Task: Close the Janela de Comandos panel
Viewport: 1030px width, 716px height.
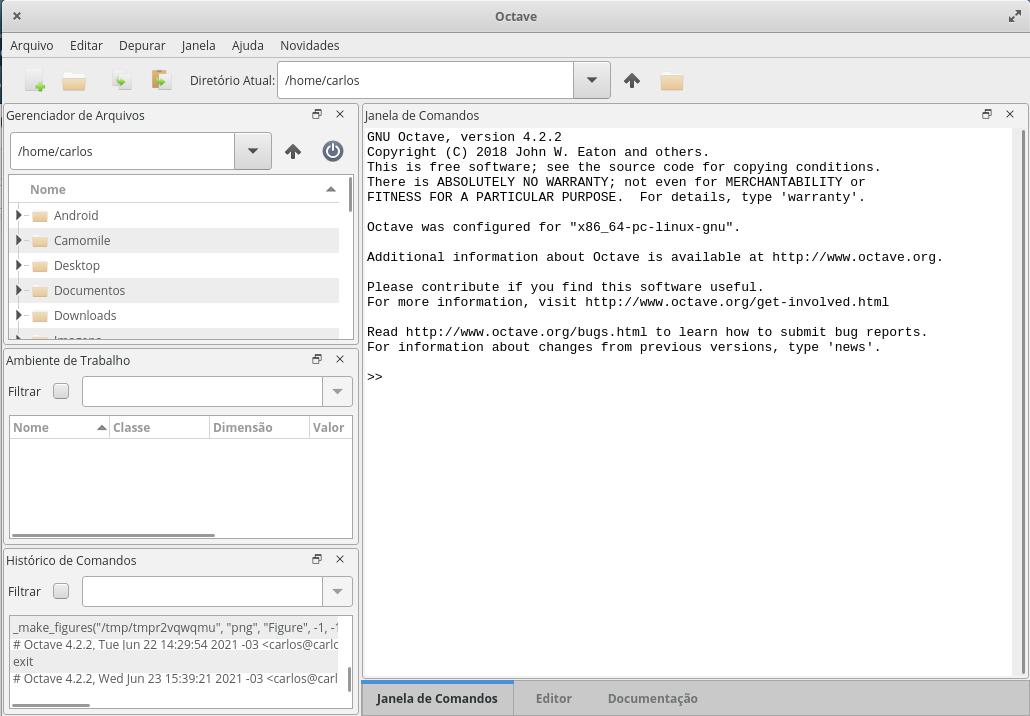Action: click(1010, 114)
